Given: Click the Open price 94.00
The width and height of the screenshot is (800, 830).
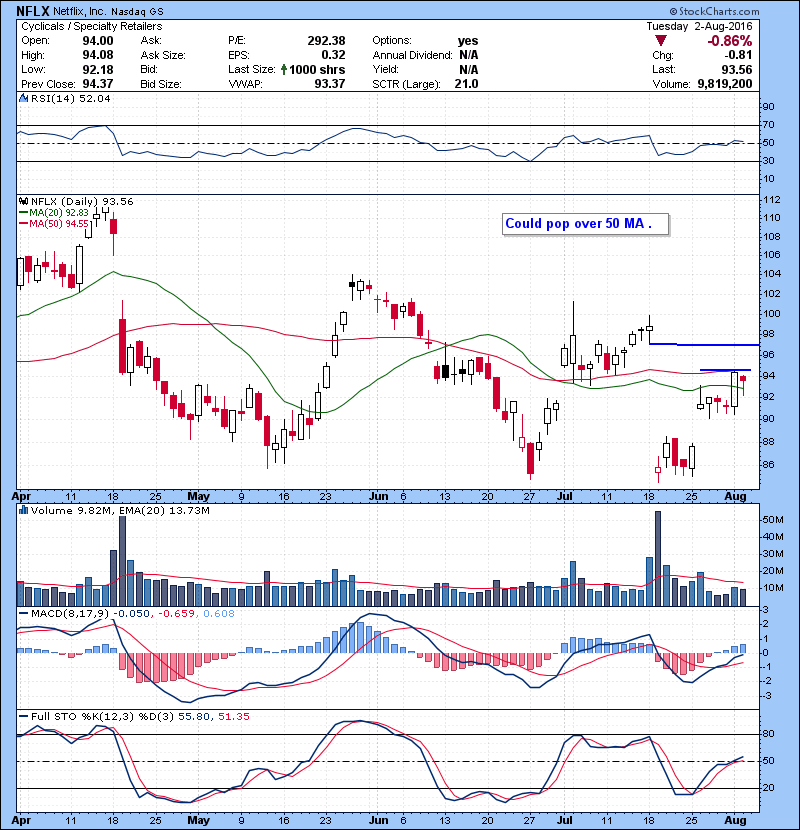Looking at the screenshot, I should point(98,41).
